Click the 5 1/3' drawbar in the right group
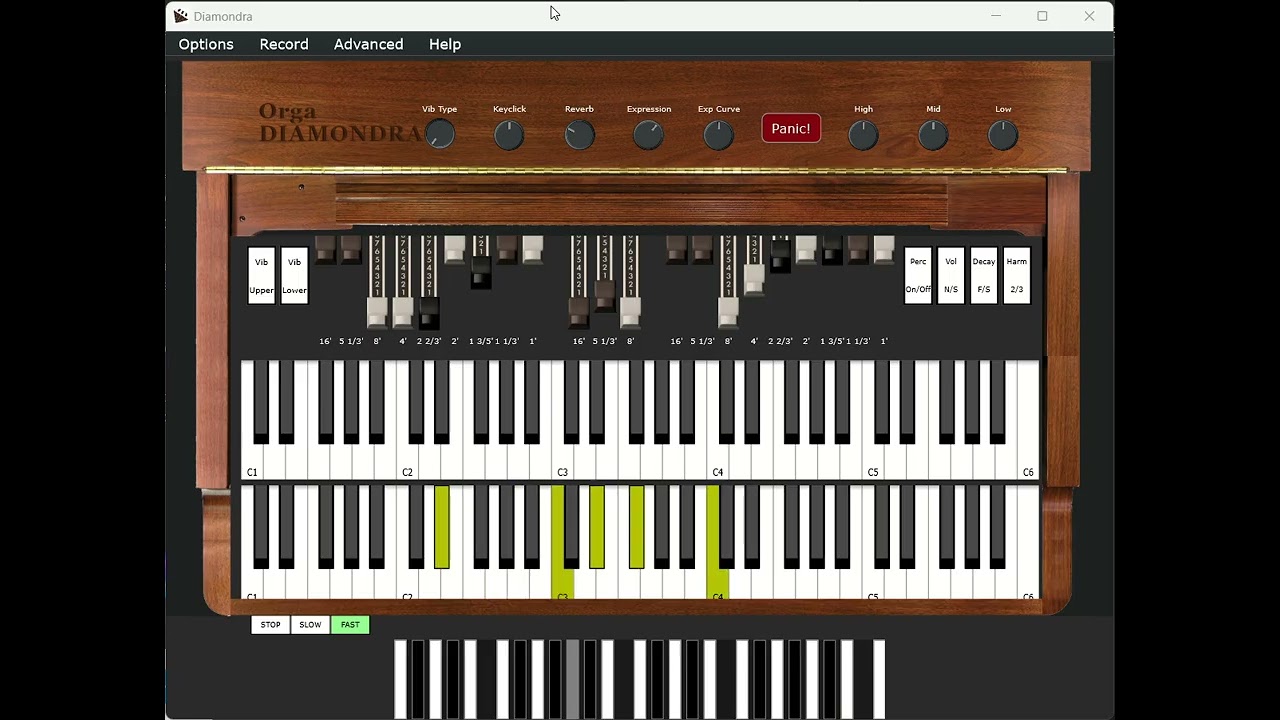 (x=703, y=250)
